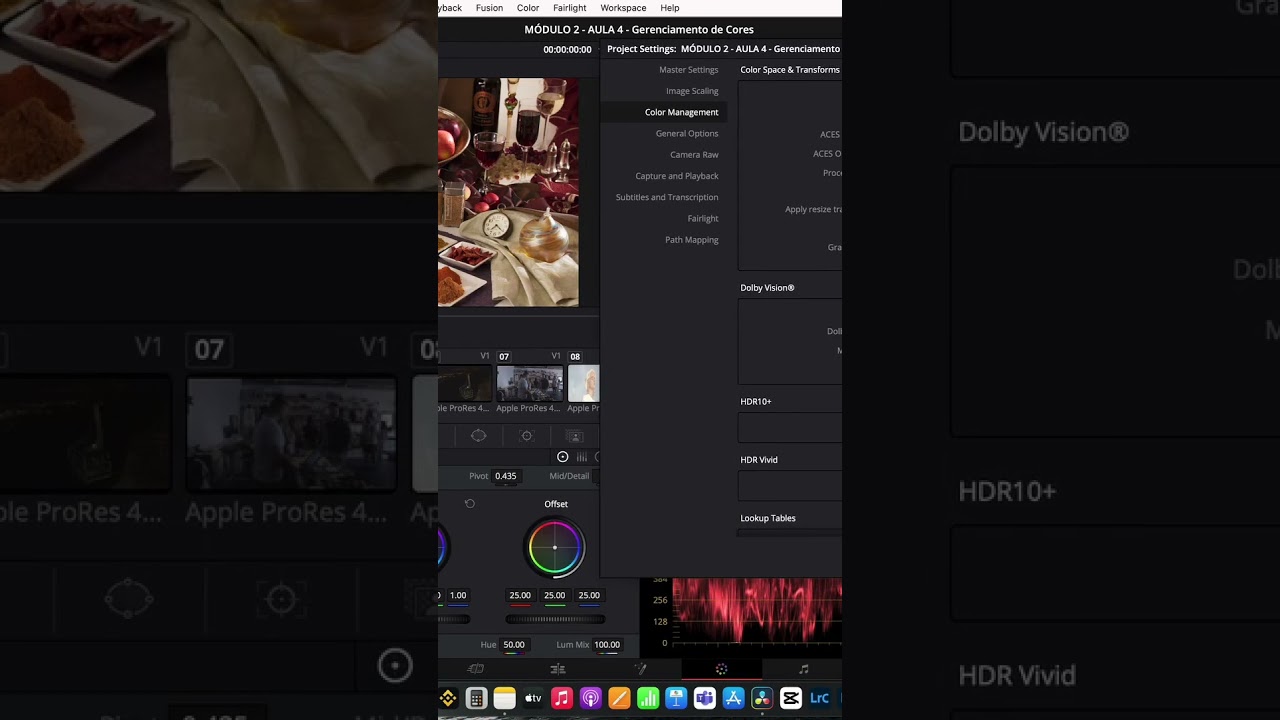This screenshot has width=1280, height=720.
Task: Click Offset red value 25.00
Action: click(520, 595)
